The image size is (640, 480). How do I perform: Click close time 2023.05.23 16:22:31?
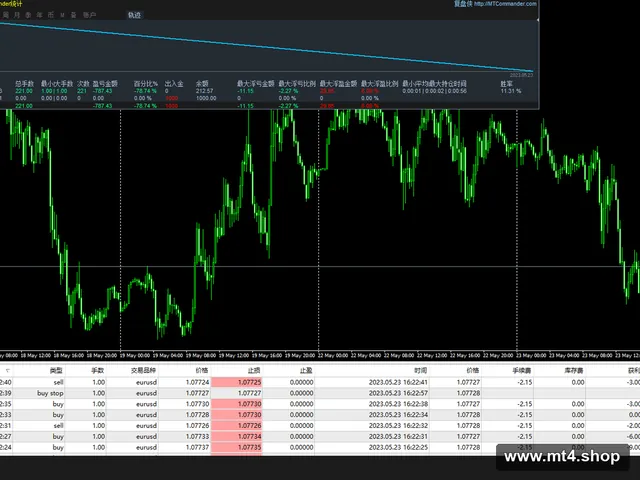398,437
